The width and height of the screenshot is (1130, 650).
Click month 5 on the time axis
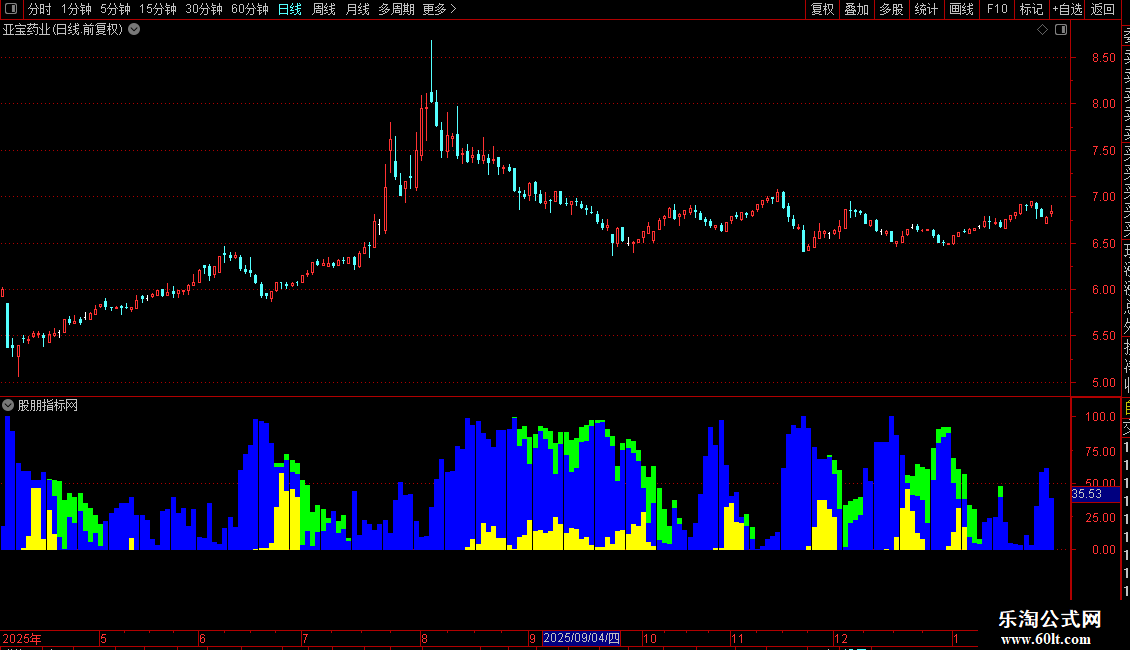[104, 638]
